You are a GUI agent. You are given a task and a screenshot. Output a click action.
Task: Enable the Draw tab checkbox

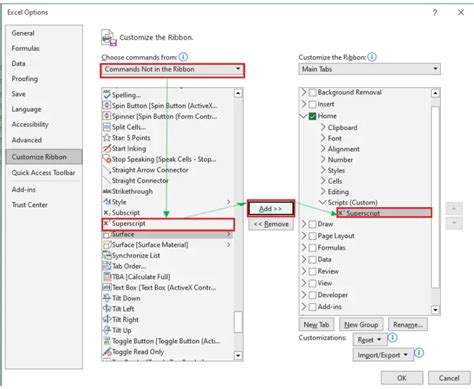[x=312, y=224]
